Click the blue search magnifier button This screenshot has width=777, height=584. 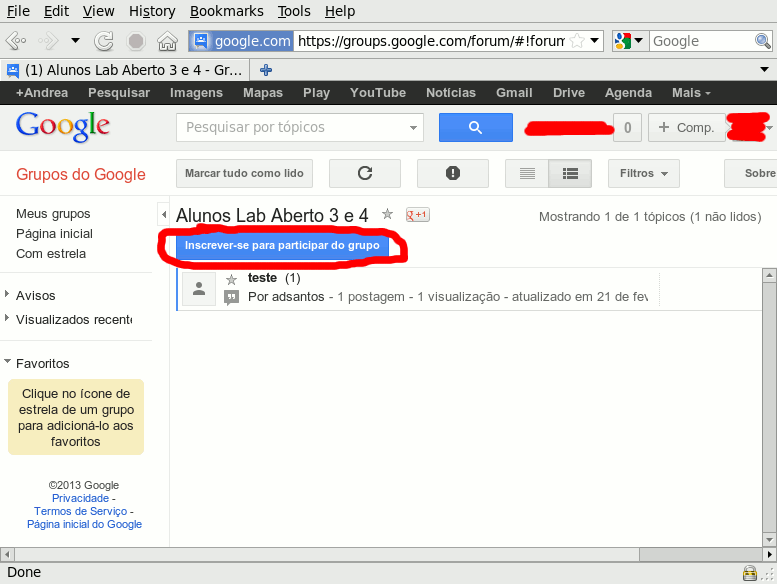pos(476,127)
